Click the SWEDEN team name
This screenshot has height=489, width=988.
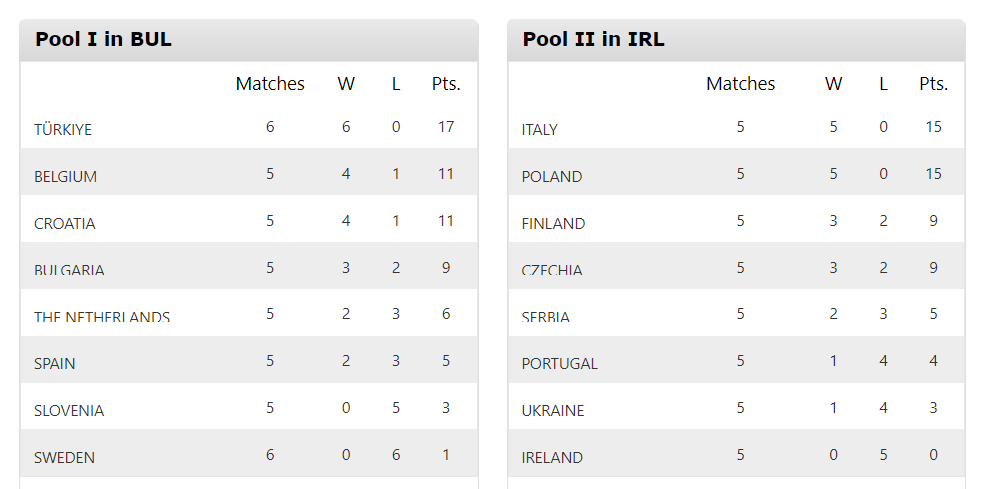[x=64, y=457]
